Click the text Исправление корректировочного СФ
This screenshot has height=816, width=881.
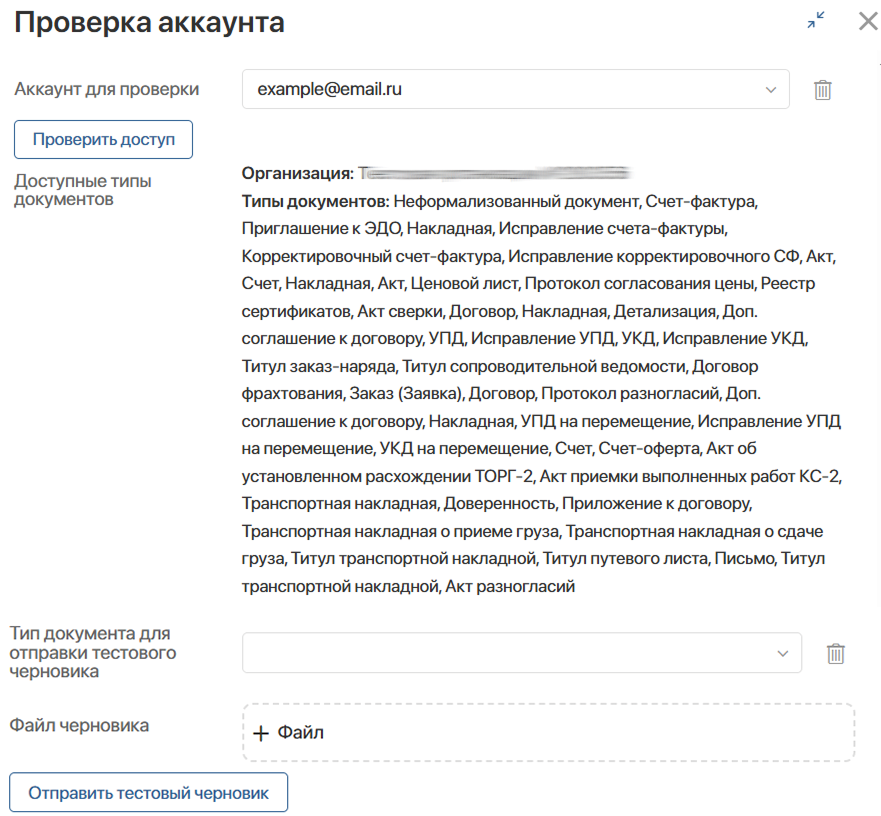pos(654,256)
